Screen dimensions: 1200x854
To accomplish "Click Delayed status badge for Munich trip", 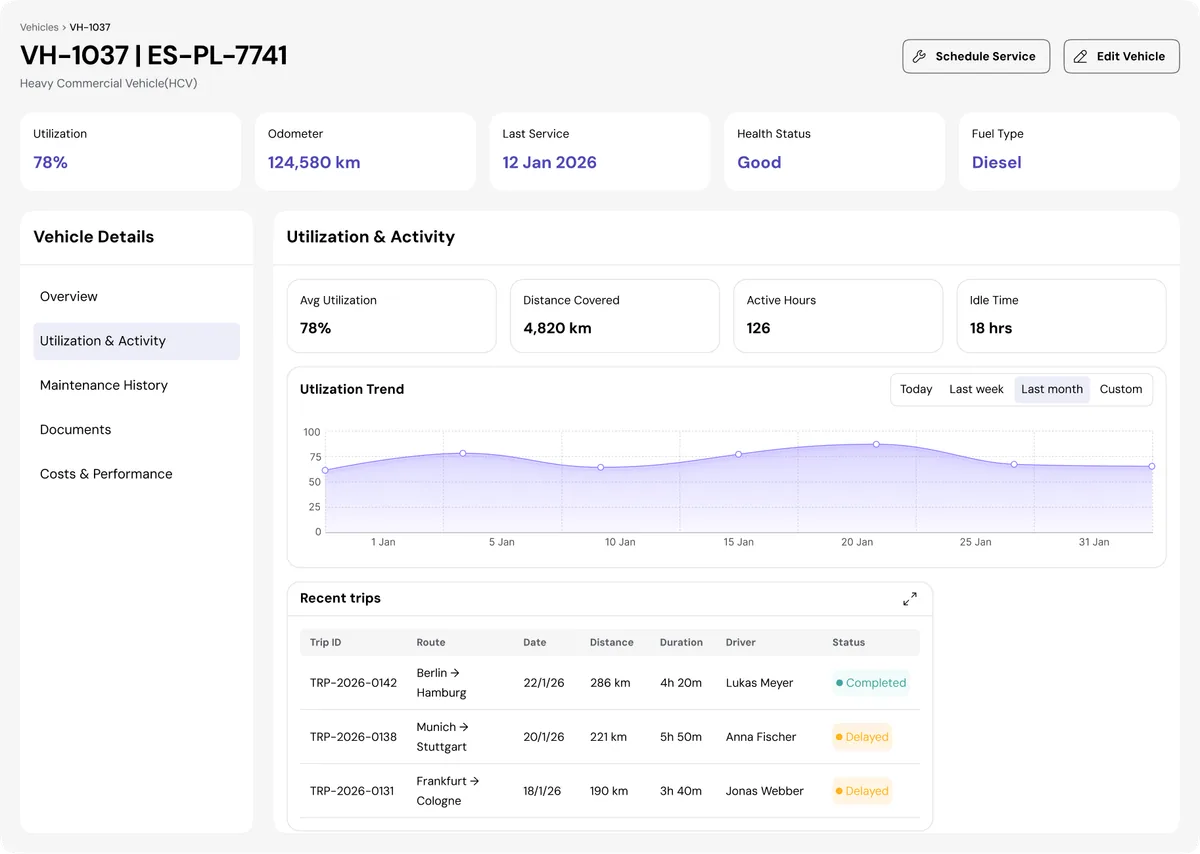I will point(861,737).
